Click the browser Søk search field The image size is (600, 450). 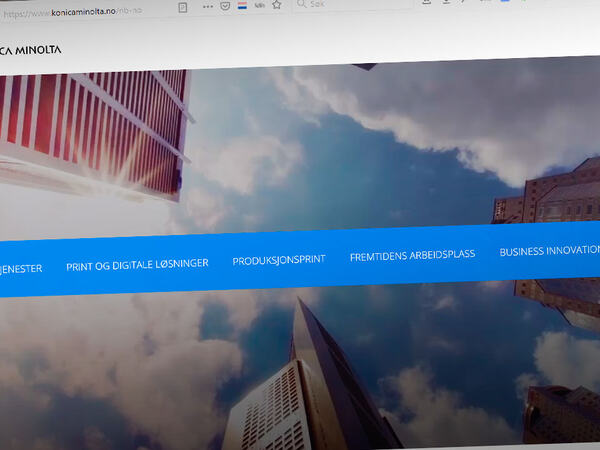(352, 4)
